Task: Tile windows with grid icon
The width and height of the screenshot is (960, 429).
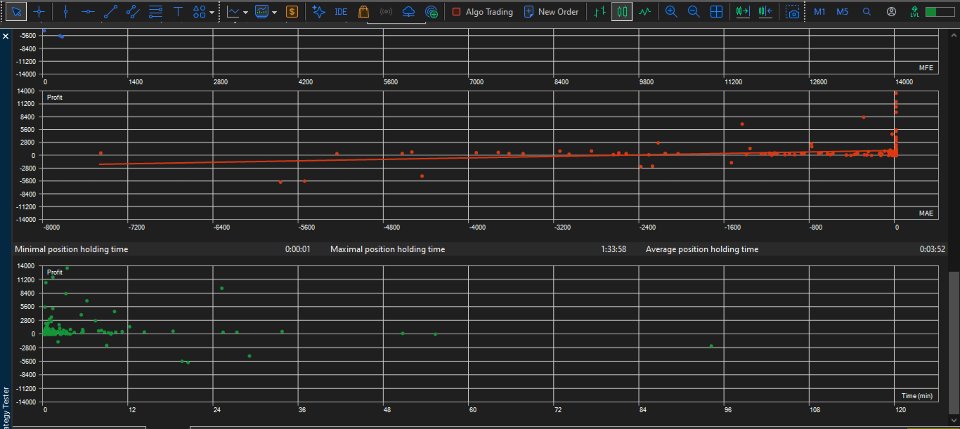Action: (x=716, y=12)
